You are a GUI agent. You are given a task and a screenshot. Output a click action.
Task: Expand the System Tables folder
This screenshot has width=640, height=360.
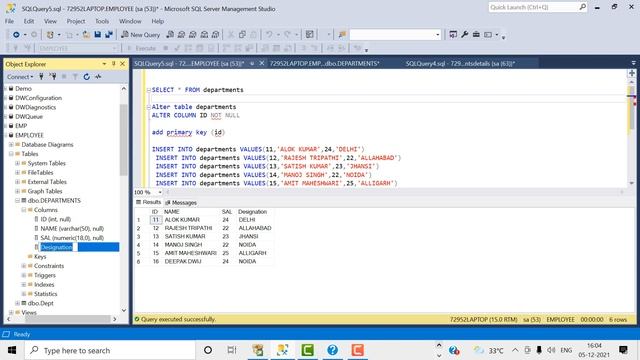pyautogui.click(x=18, y=163)
